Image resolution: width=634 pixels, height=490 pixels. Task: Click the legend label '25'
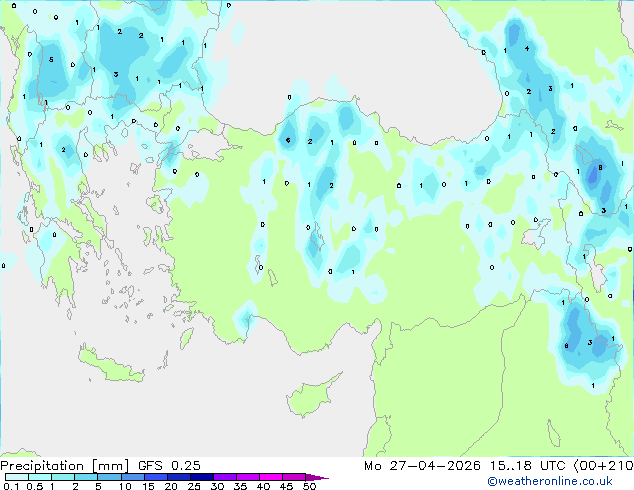[x=194, y=486]
